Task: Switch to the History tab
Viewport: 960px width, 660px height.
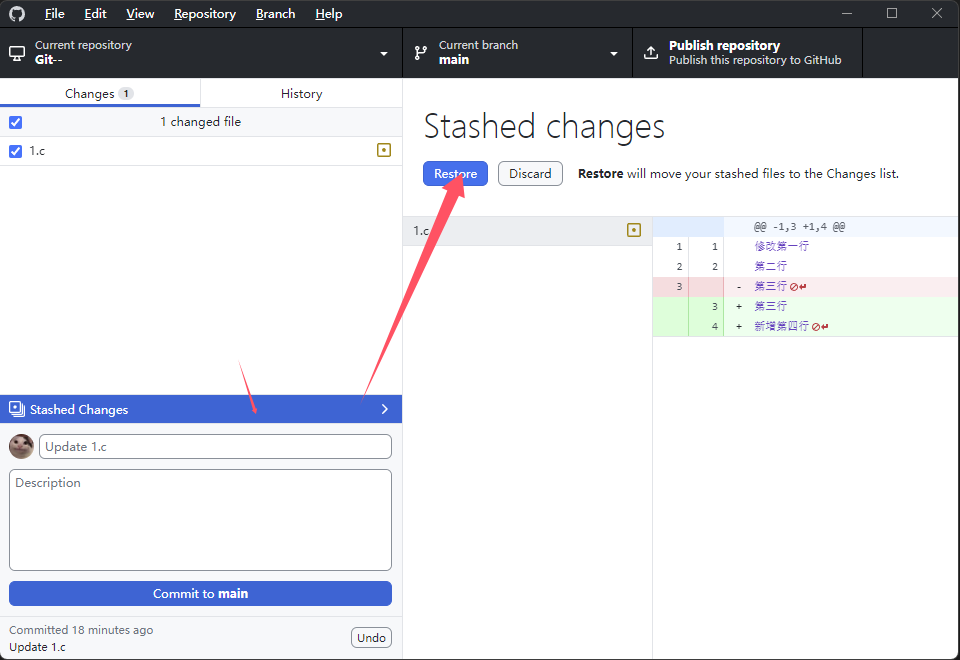Action: (301, 93)
